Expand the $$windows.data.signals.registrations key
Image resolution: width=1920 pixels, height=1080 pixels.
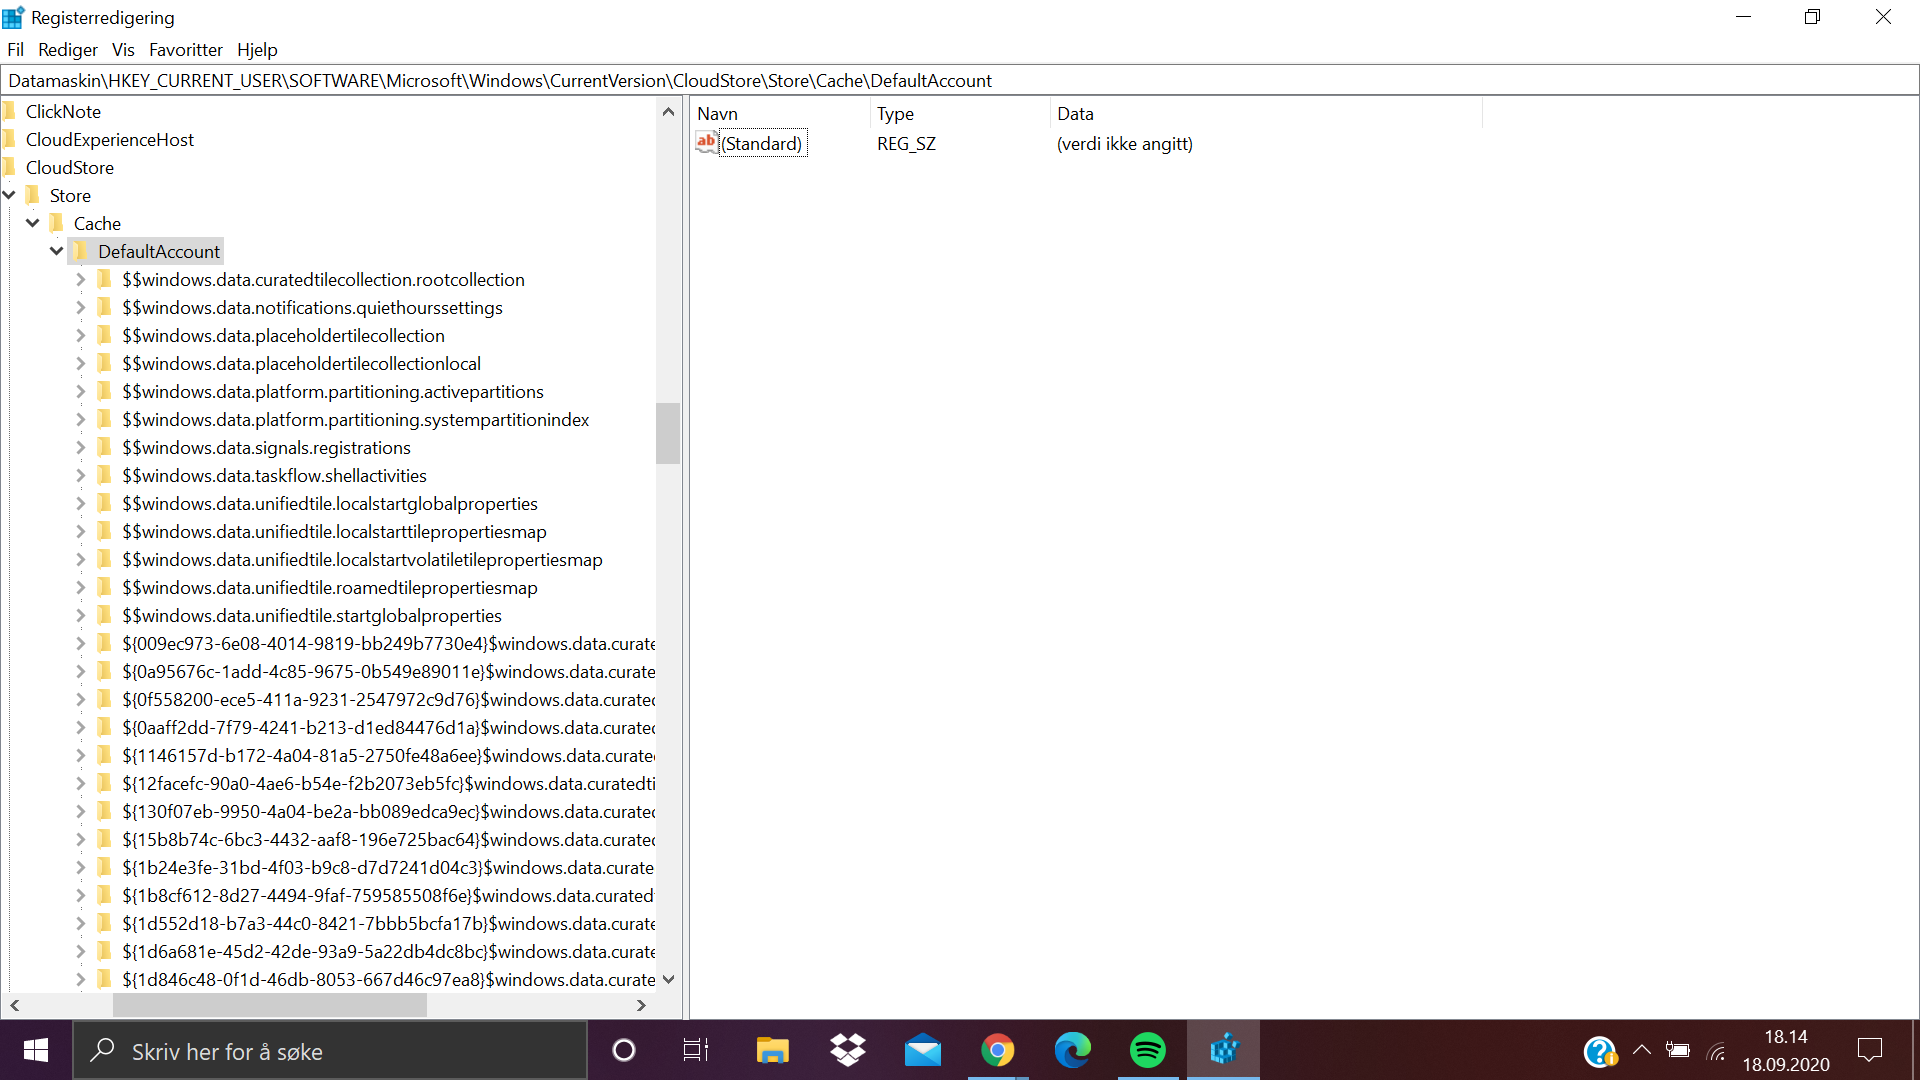point(81,447)
